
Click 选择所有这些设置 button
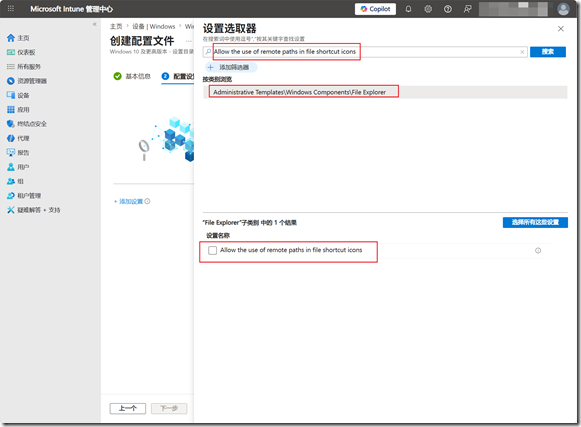(535, 222)
